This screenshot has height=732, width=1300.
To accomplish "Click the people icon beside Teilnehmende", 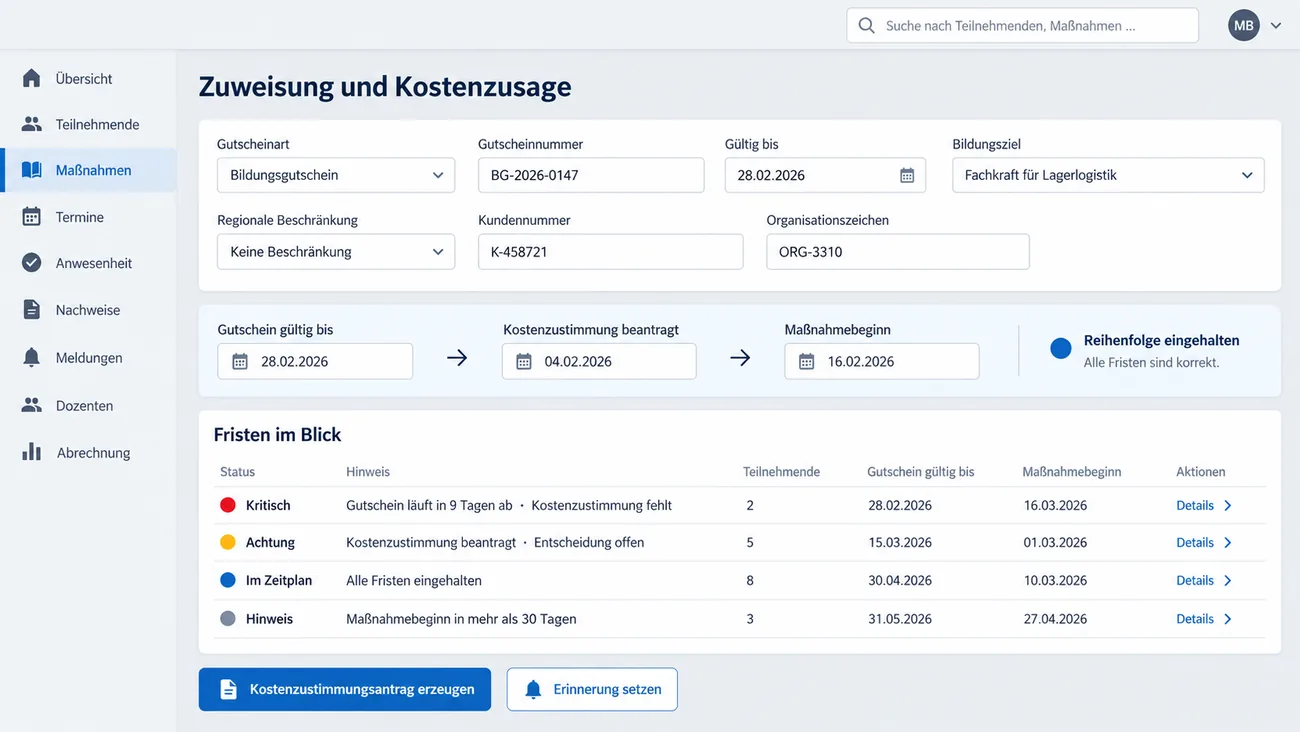I will pos(32,124).
